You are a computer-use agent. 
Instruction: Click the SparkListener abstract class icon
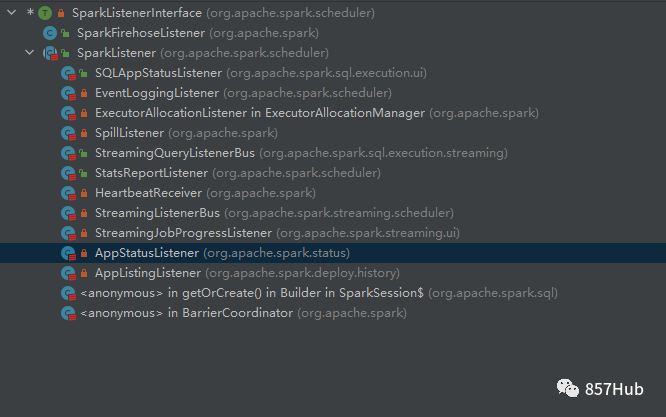tap(50, 53)
